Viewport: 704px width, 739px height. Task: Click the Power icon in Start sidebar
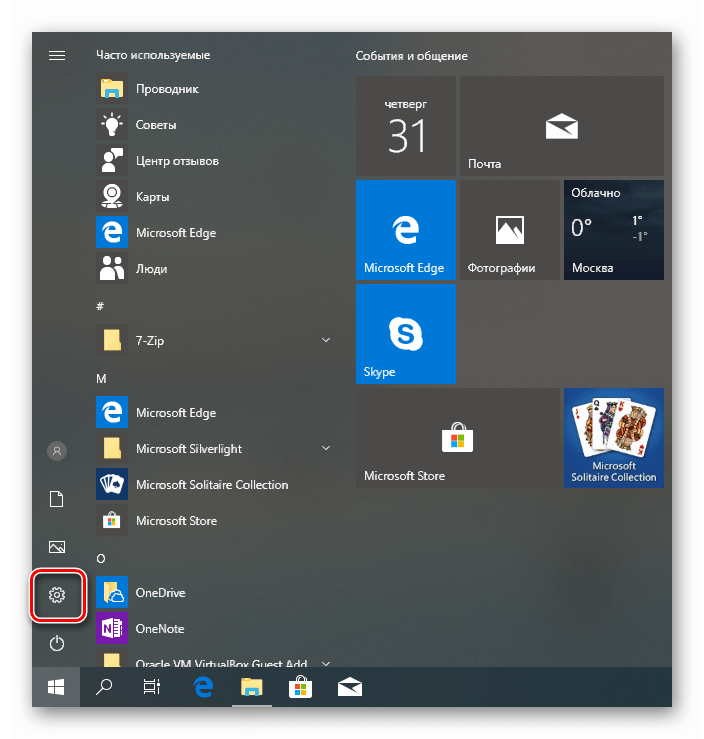click(57, 643)
